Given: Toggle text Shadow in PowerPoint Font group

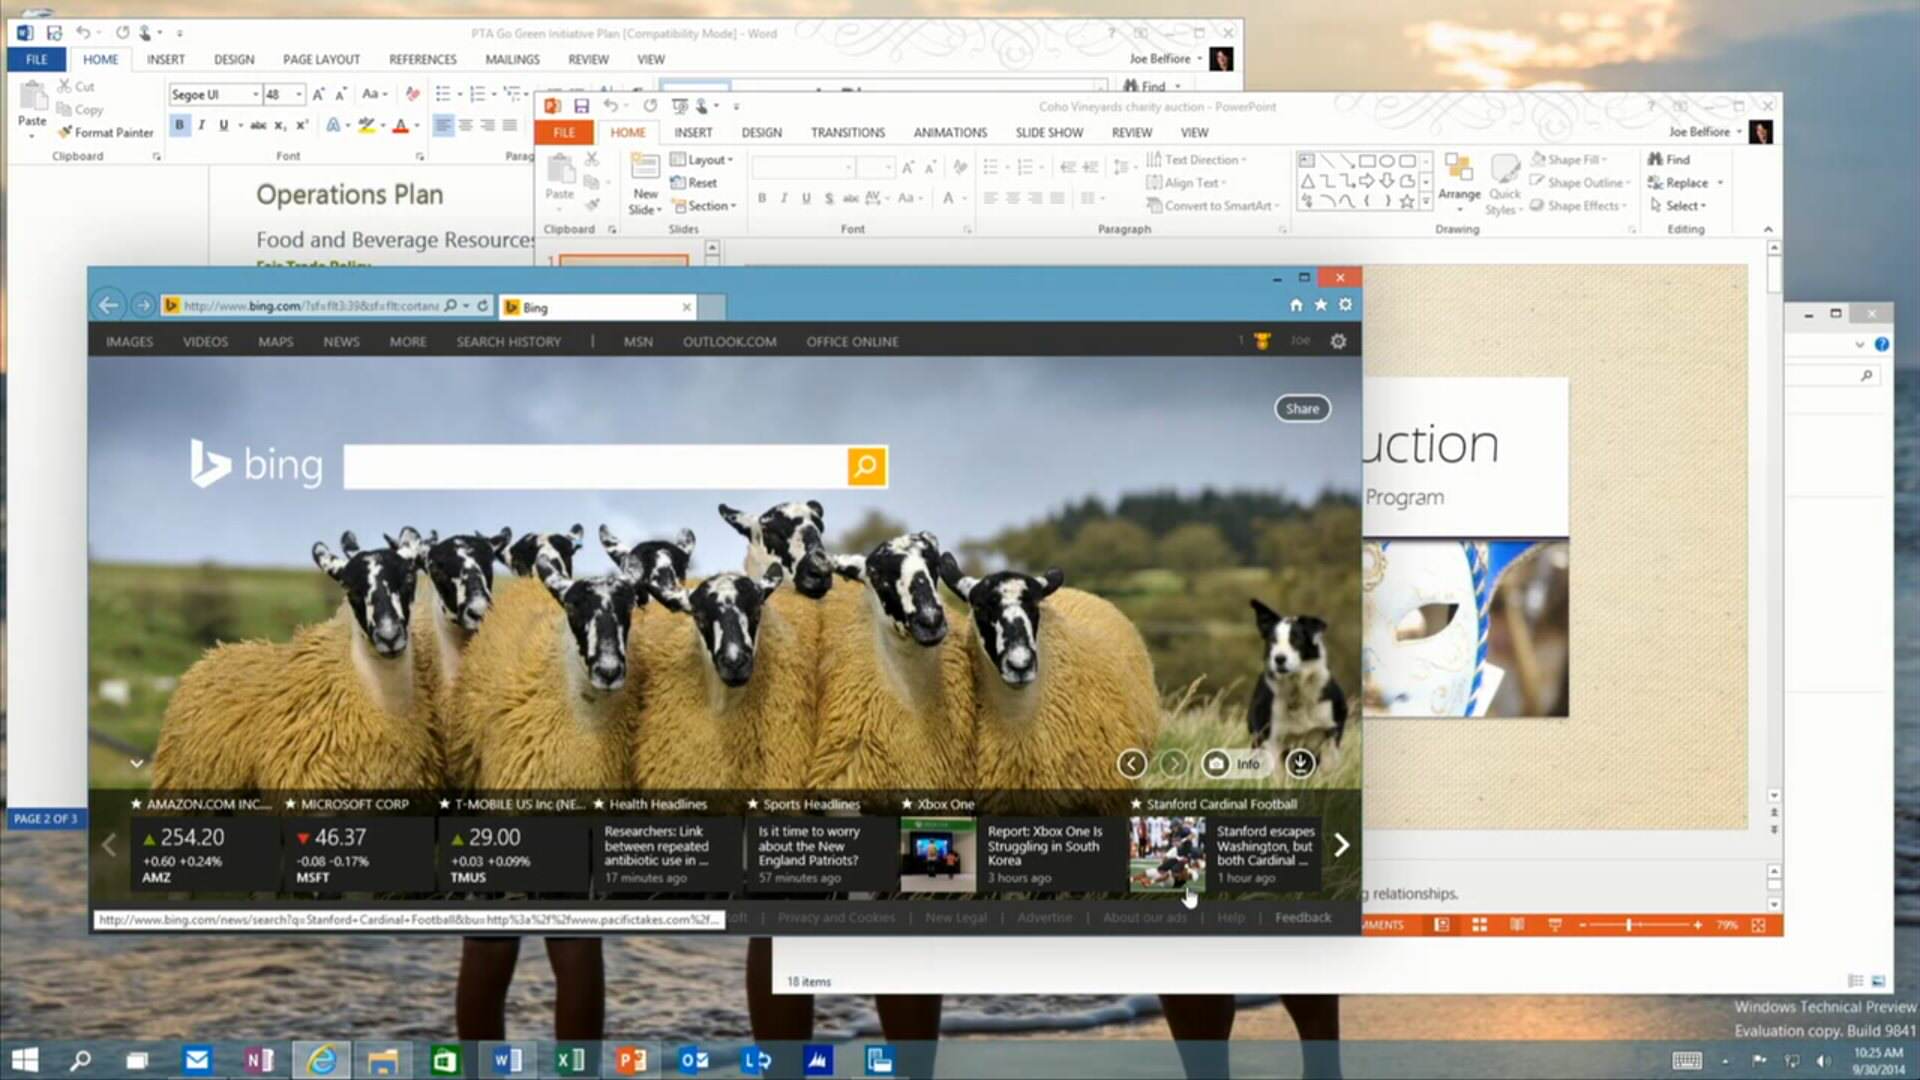Looking at the screenshot, I should point(828,198).
